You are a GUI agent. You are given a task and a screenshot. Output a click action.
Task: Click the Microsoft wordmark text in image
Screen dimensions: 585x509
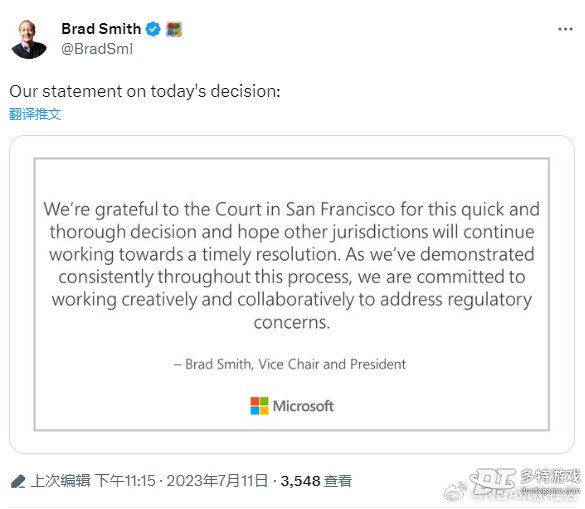click(x=303, y=406)
